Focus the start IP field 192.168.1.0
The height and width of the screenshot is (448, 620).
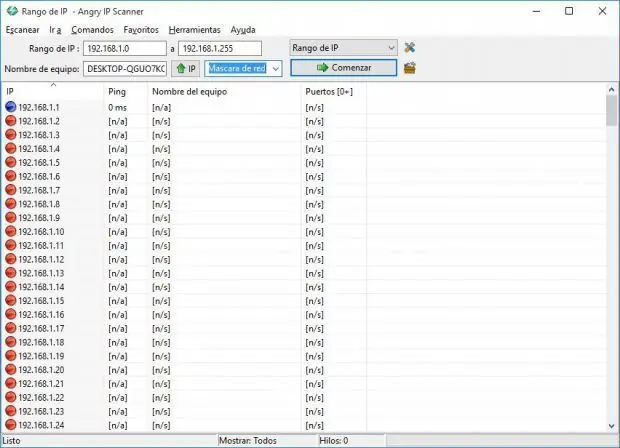125,49
